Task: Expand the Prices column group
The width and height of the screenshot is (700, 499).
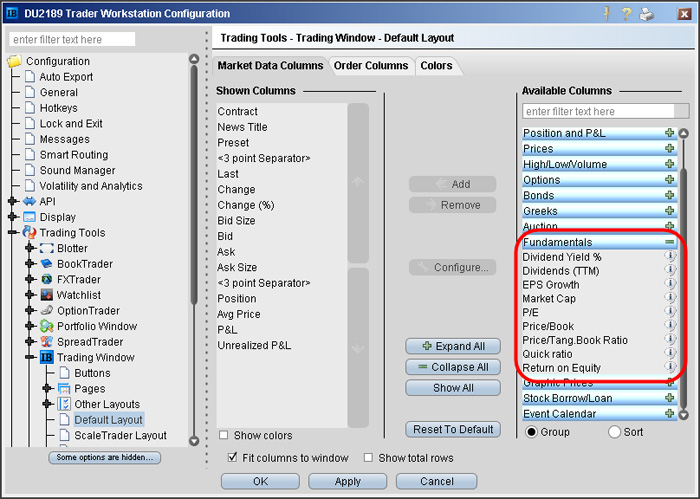Action: 669,148
